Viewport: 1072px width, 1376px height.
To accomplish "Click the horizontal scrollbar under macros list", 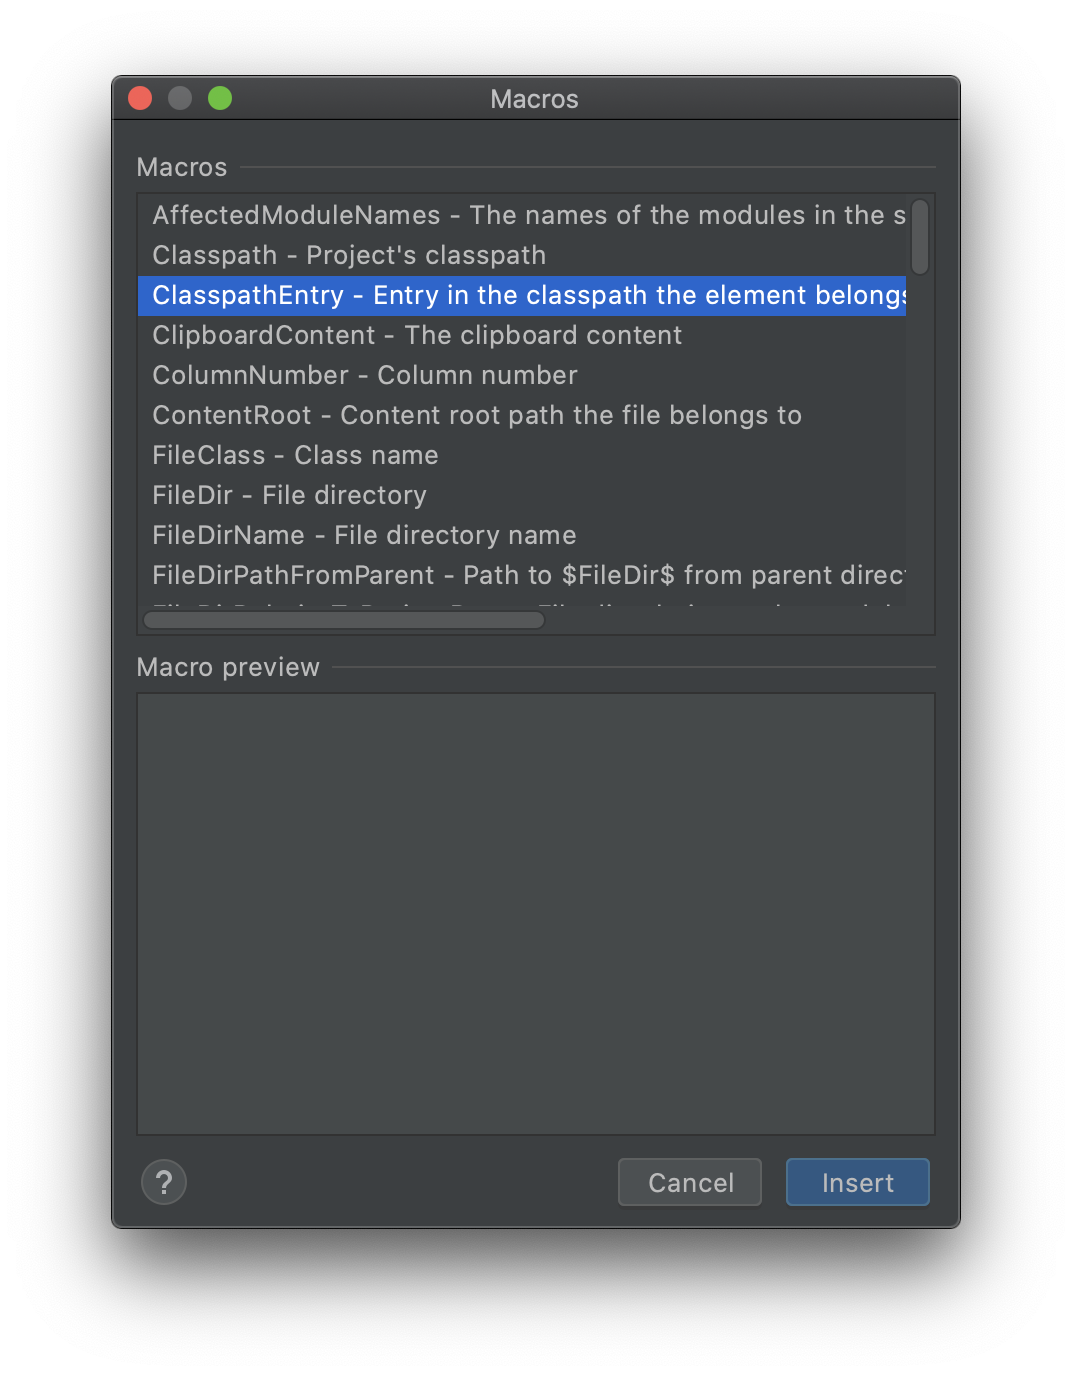I will tap(344, 620).
